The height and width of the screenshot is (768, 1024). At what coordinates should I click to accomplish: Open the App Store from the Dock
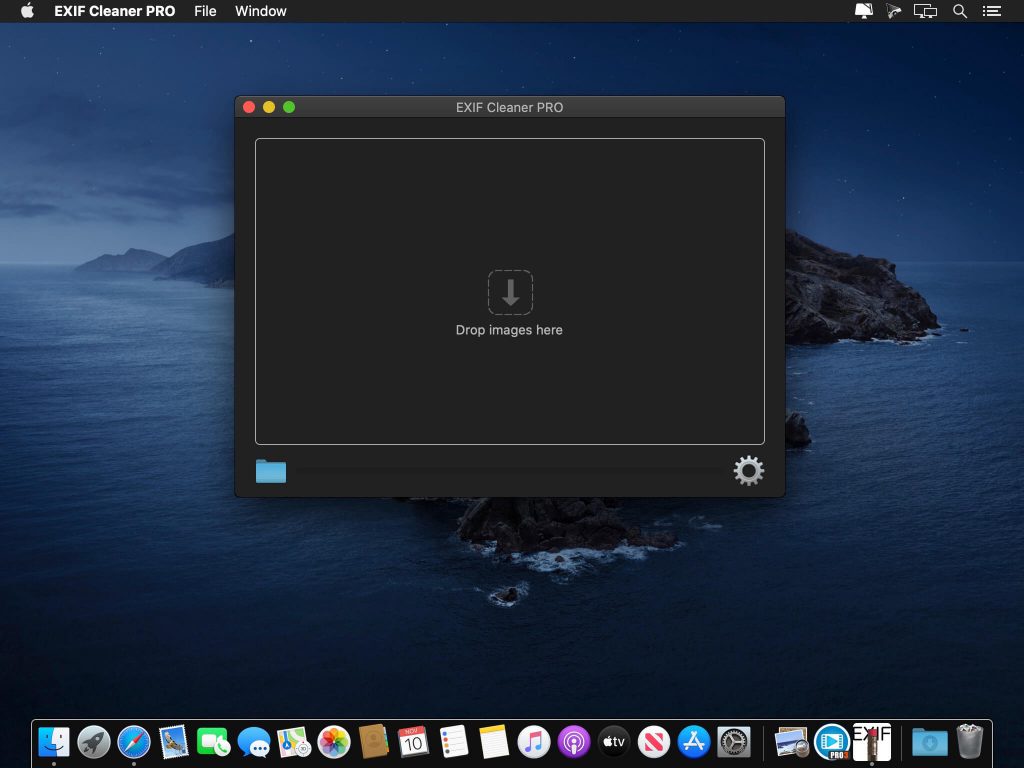click(693, 741)
